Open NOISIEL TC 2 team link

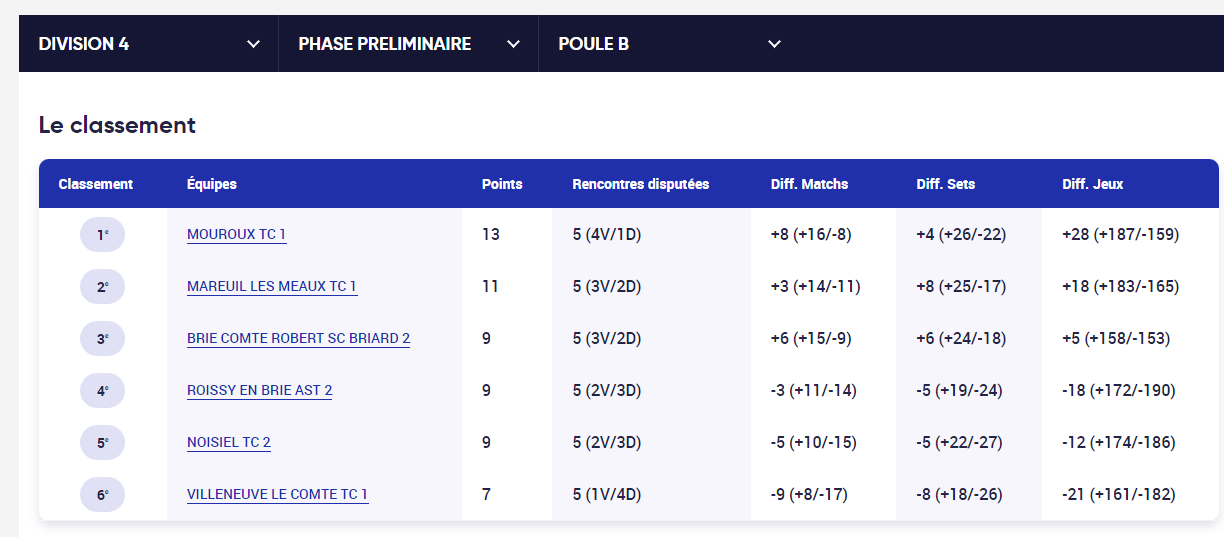coord(229,443)
